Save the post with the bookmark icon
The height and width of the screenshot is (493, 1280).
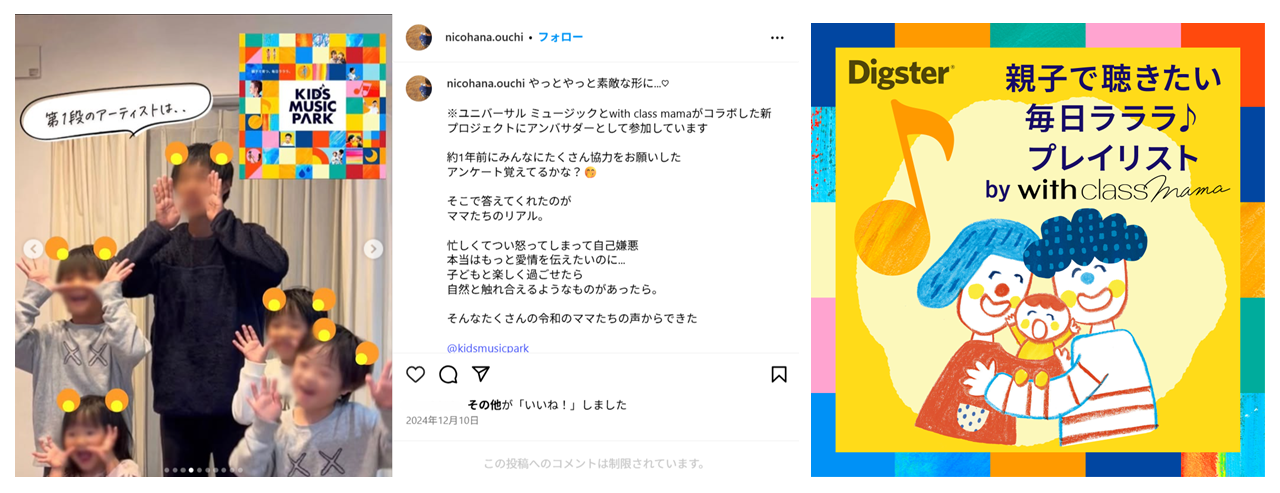coord(779,374)
